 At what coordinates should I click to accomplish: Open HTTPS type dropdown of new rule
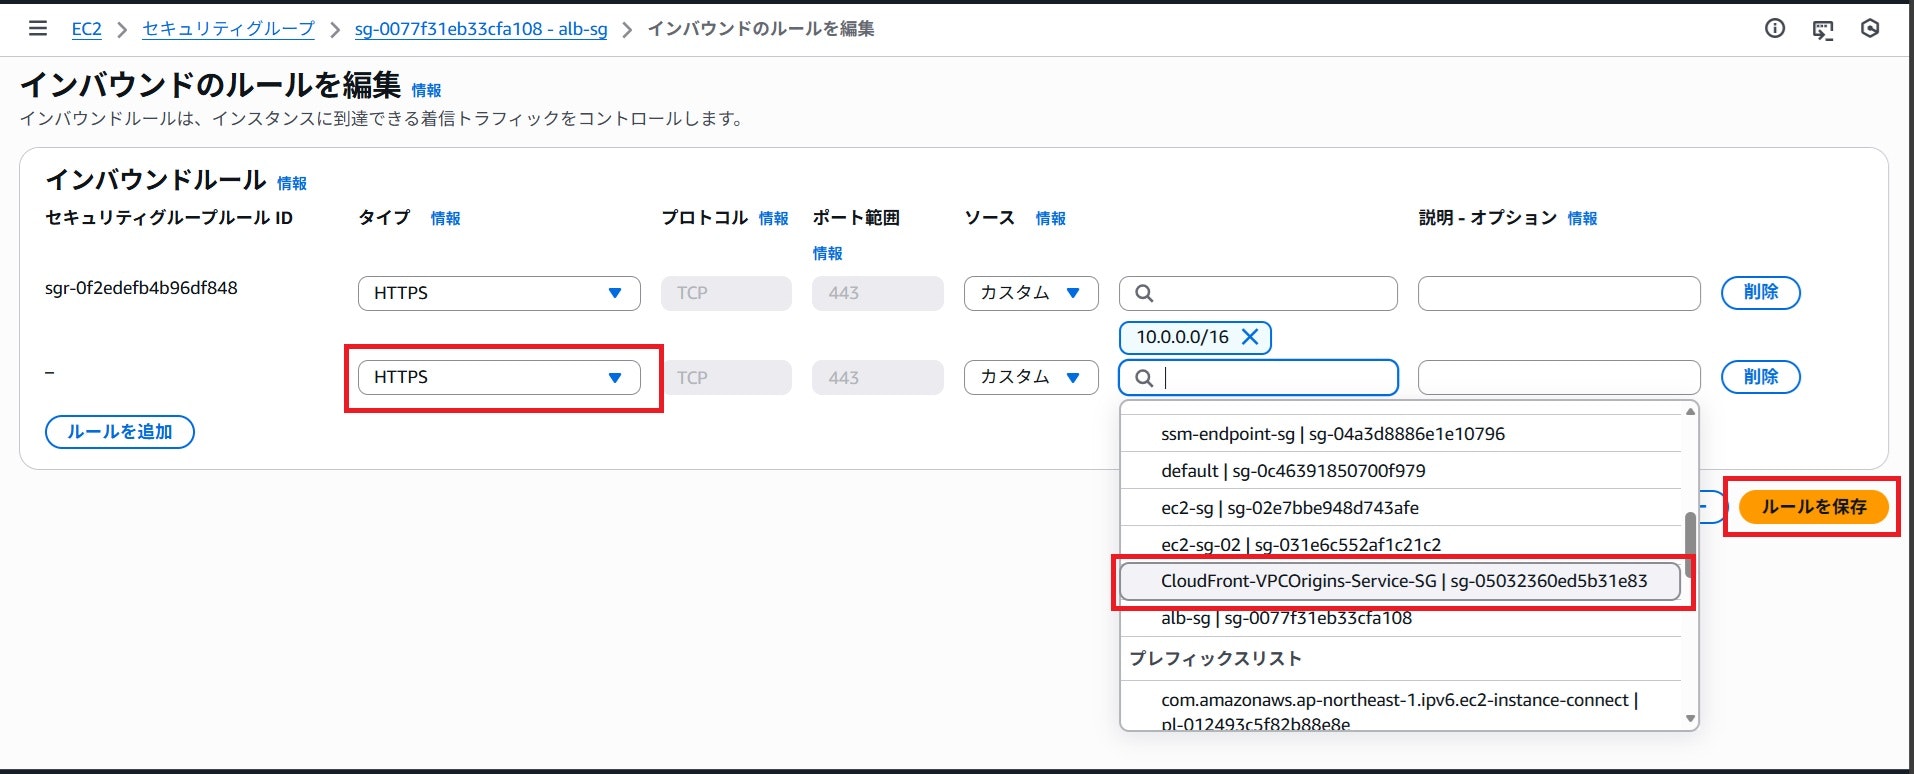(499, 377)
